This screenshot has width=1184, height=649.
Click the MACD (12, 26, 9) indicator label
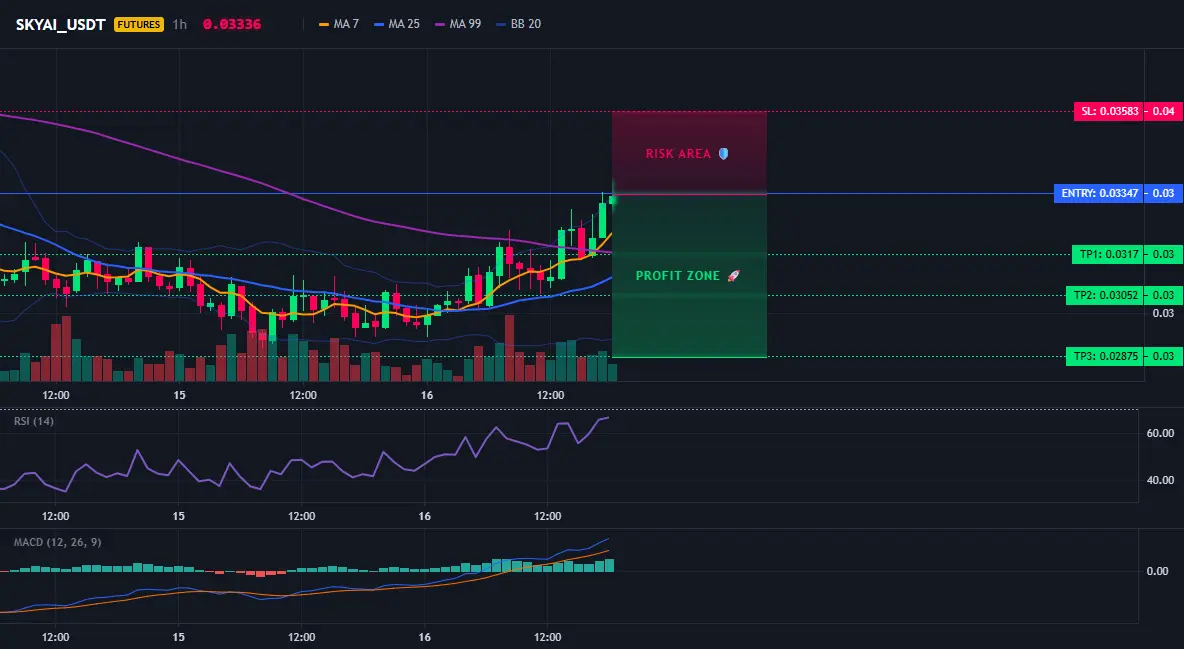(57, 542)
